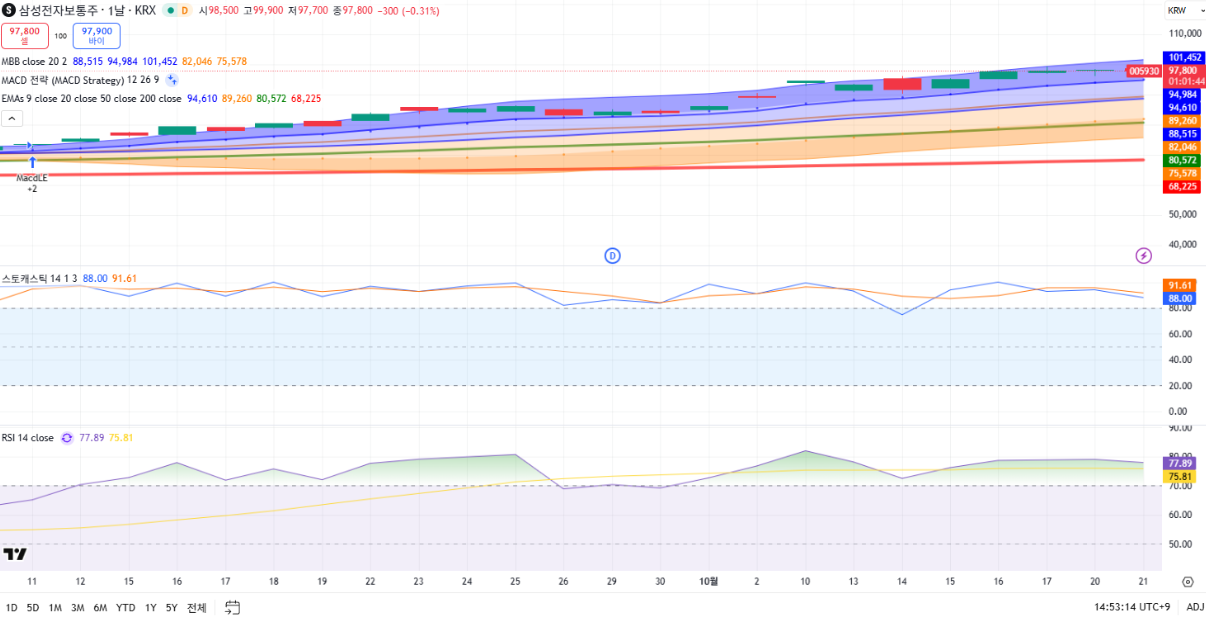Click the MacdLE blue arrow marker
The height and width of the screenshot is (617, 1206).
[x=32, y=160]
